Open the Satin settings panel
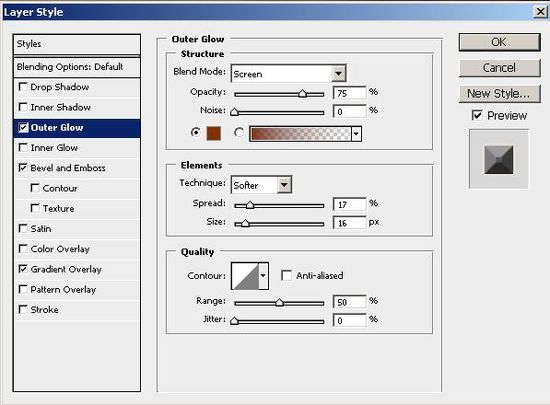 (41, 229)
